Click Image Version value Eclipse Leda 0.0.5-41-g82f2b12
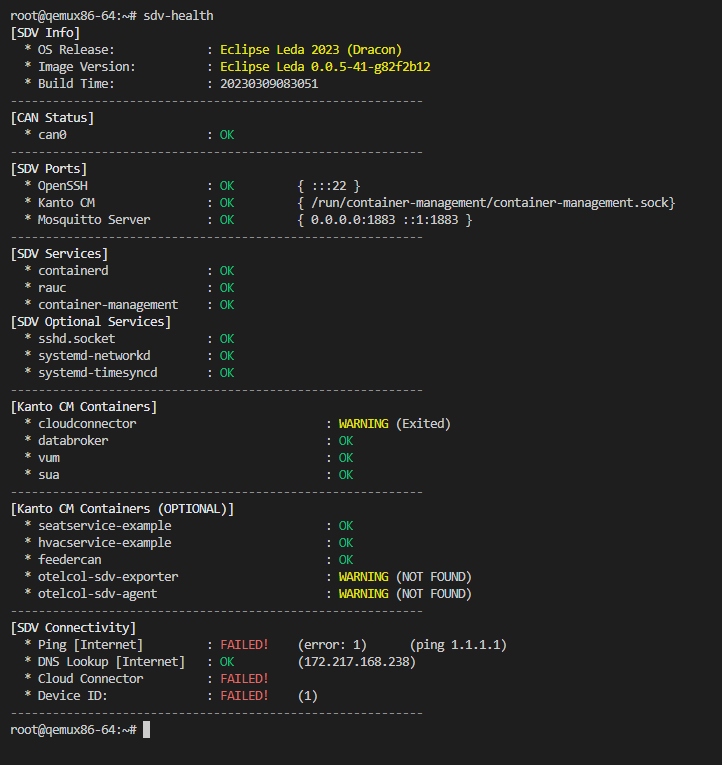The width and height of the screenshot is (722, 765). pyautogui.click(x=325, y=67)
